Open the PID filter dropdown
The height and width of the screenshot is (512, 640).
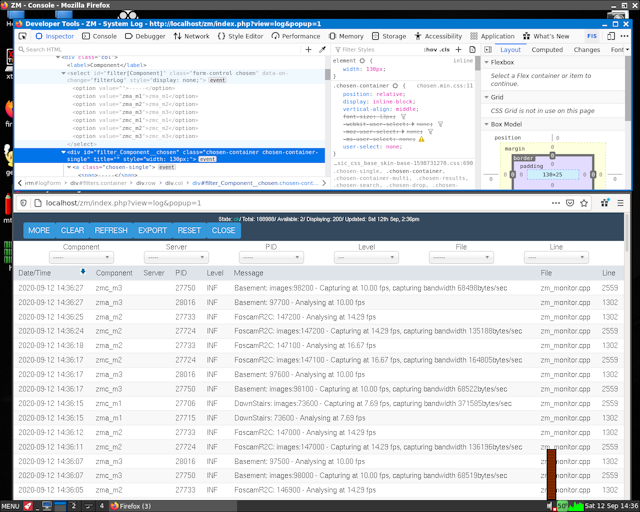click(x=271, y=258)
